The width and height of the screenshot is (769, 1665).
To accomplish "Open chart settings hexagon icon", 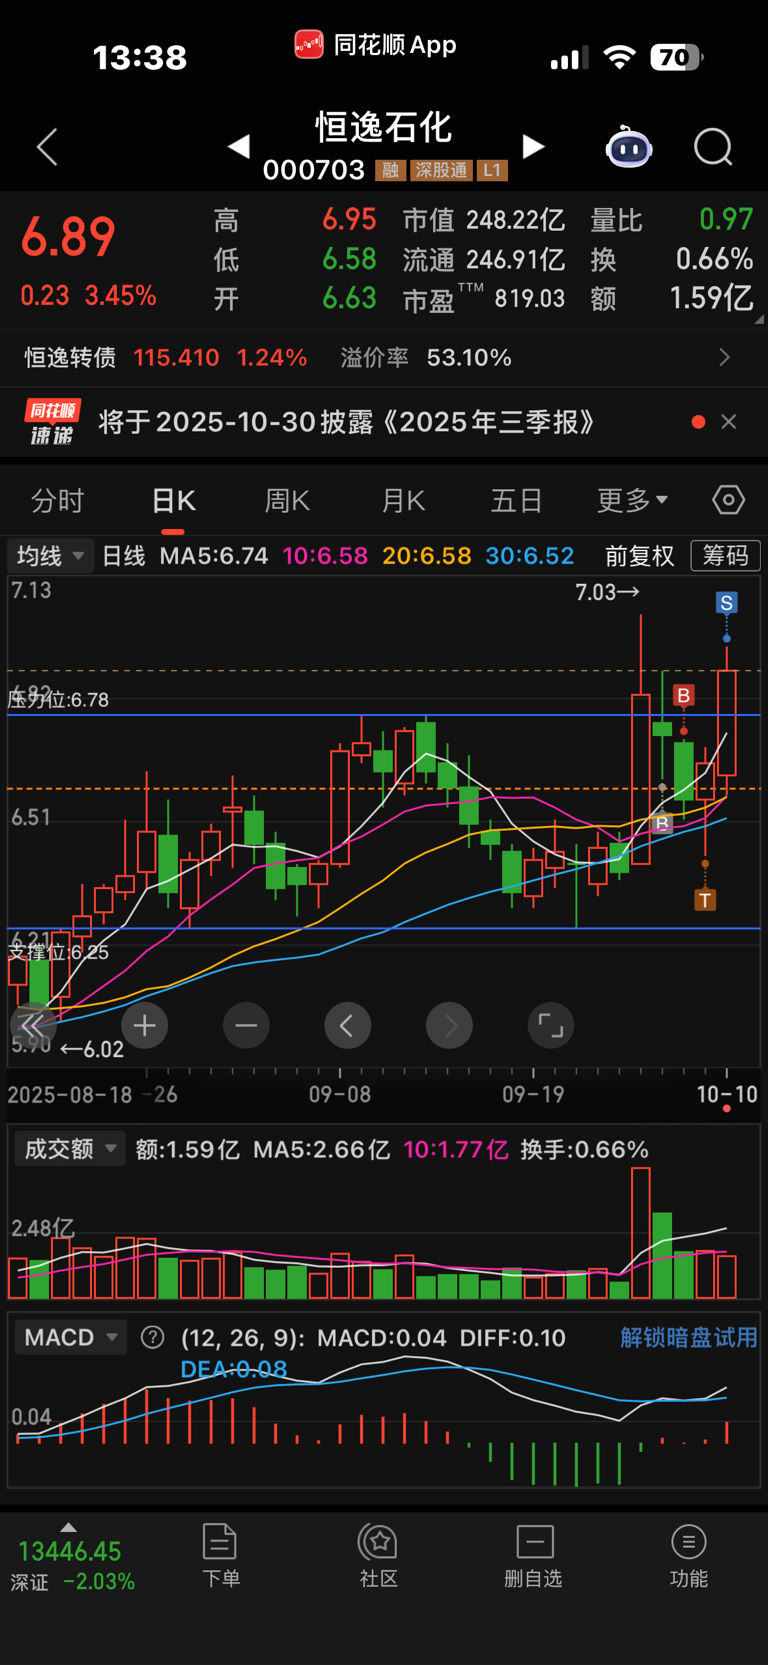I will coord(729,500).
